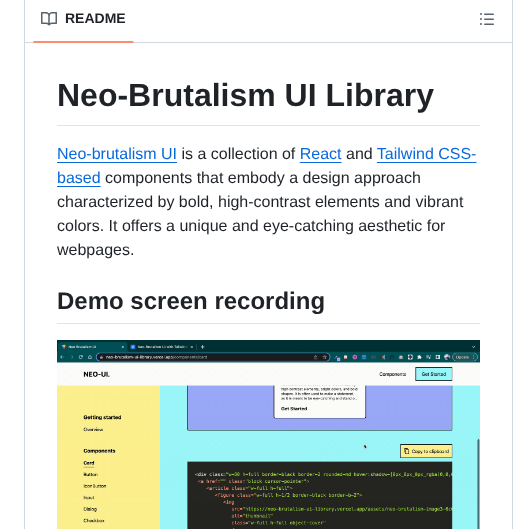Follow the React link

coord(321,154)
